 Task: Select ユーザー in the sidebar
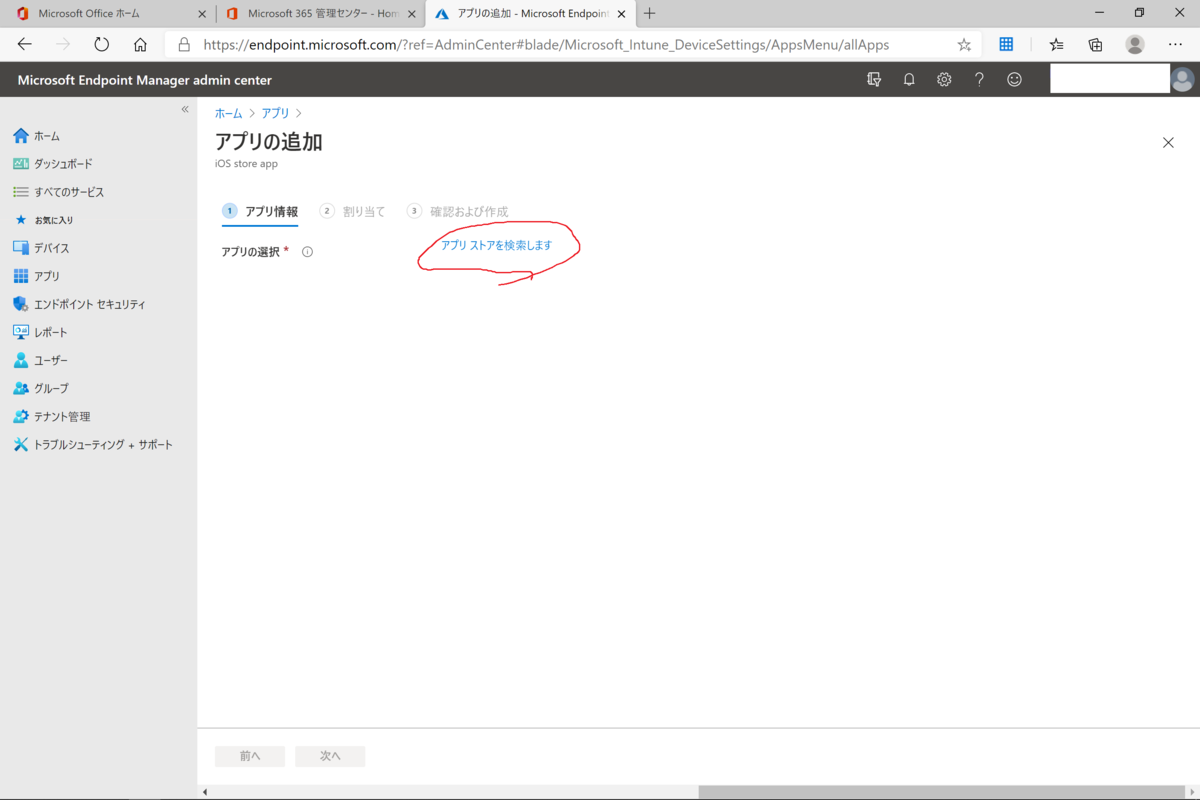(50, 360)
